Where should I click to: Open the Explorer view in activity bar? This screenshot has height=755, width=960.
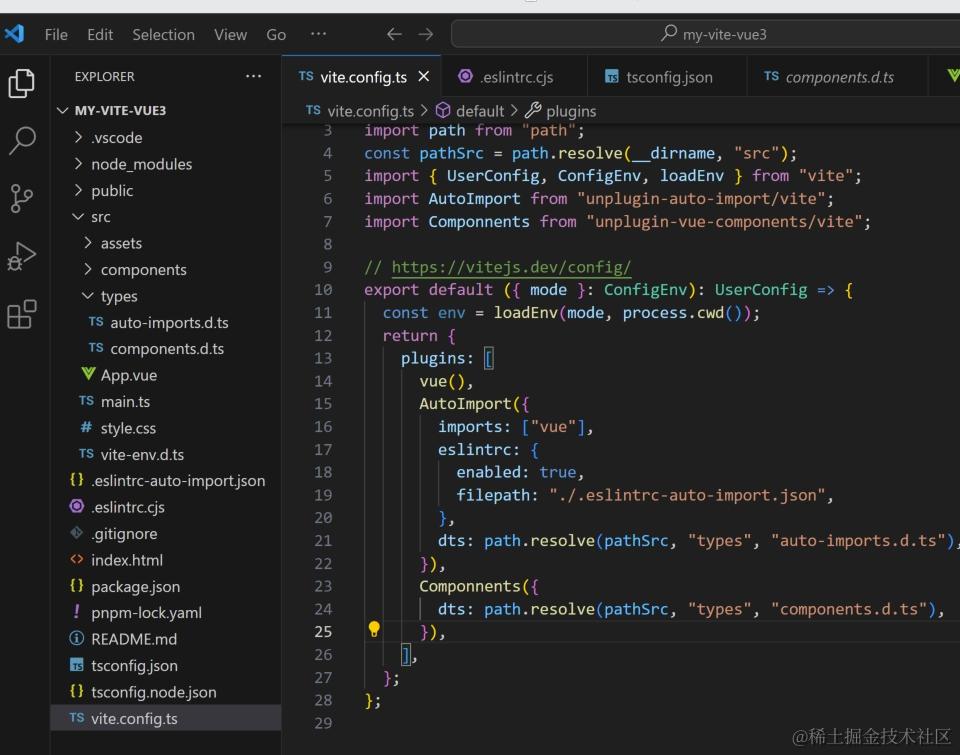[x=21, y=83]
